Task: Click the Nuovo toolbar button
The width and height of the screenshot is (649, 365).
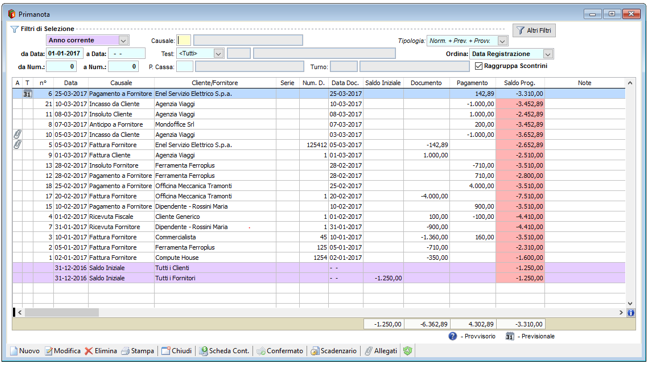Action: (25, 351)
